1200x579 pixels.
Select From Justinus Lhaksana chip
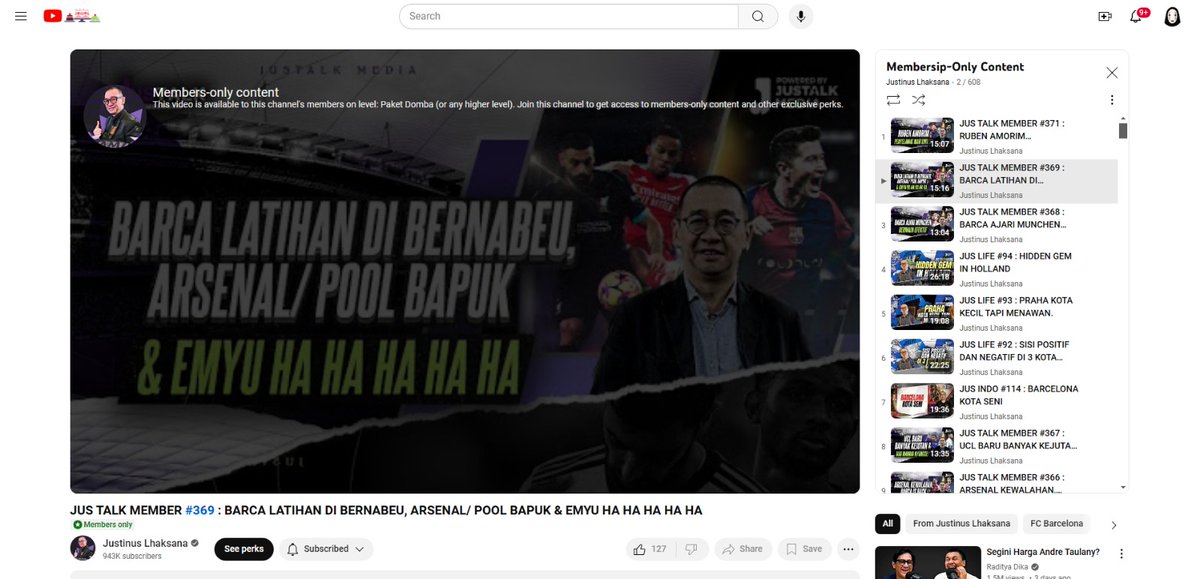click(x=961, y=523)
